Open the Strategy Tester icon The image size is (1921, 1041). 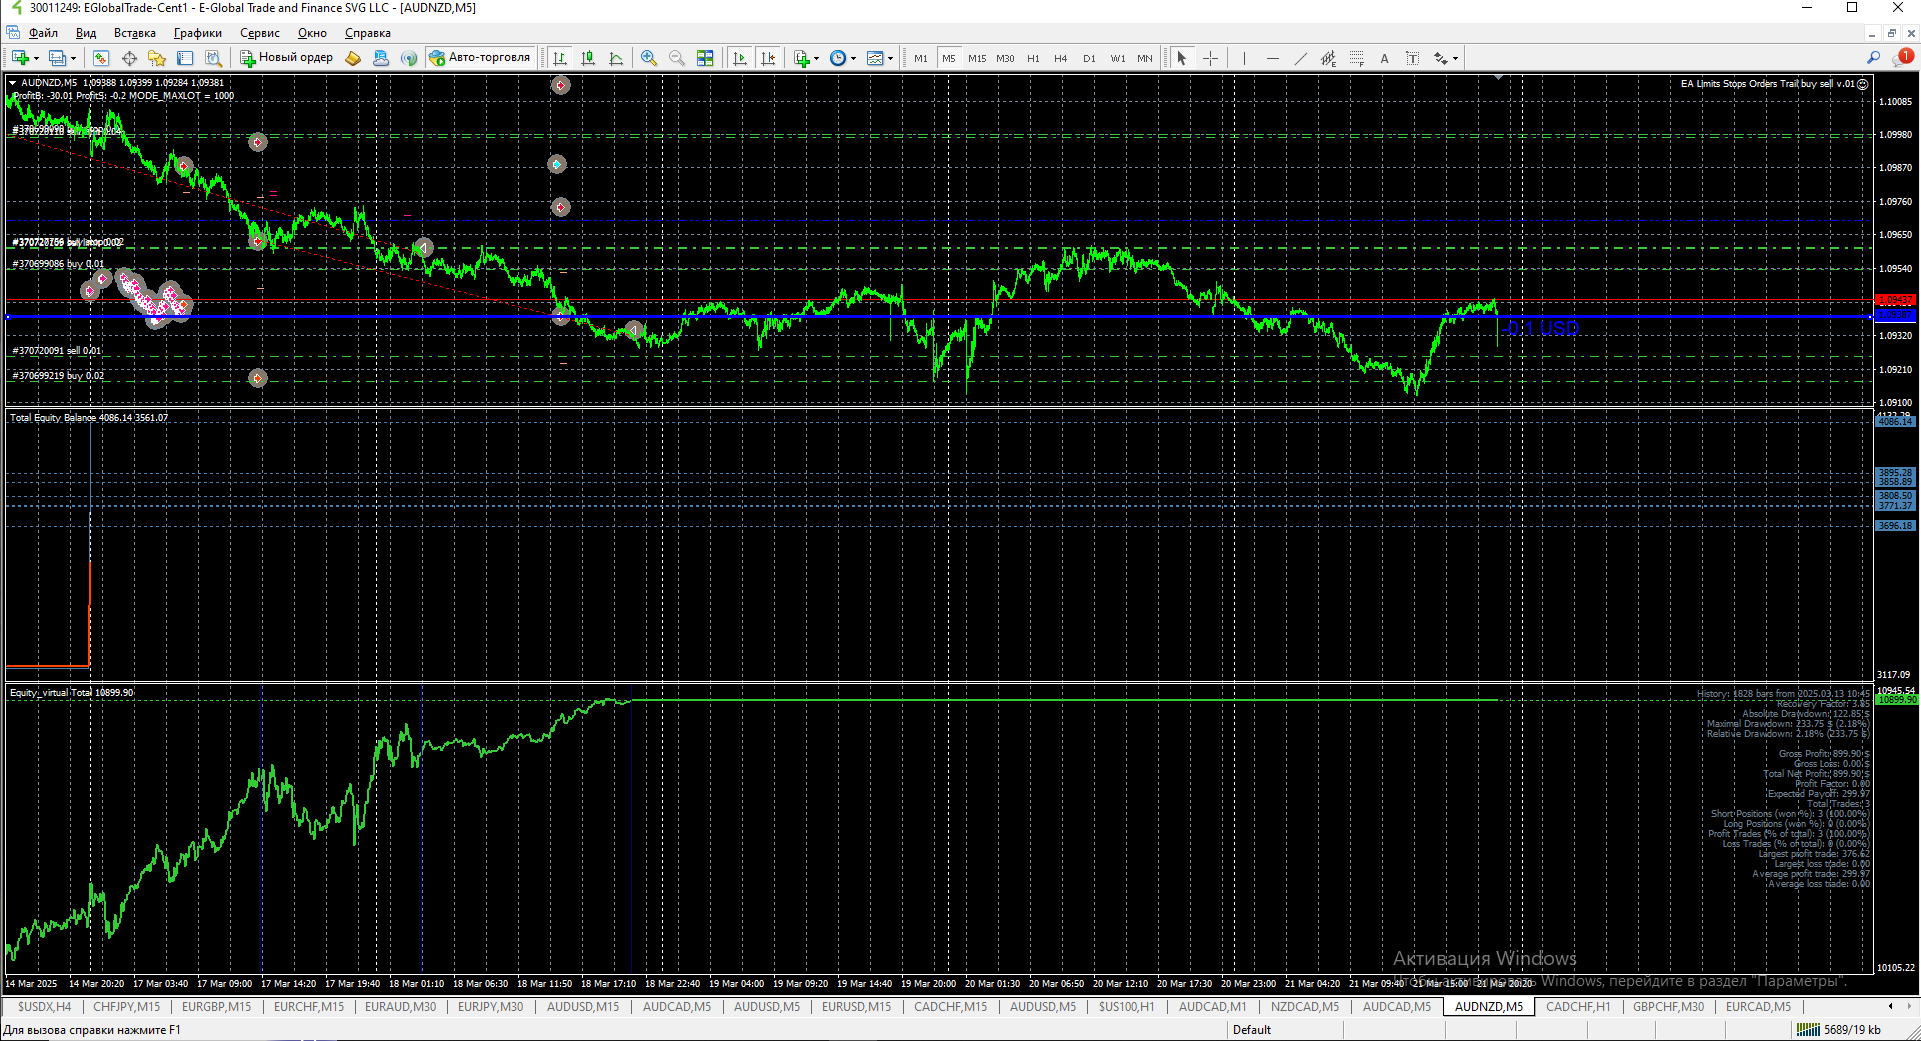(213, 58)
